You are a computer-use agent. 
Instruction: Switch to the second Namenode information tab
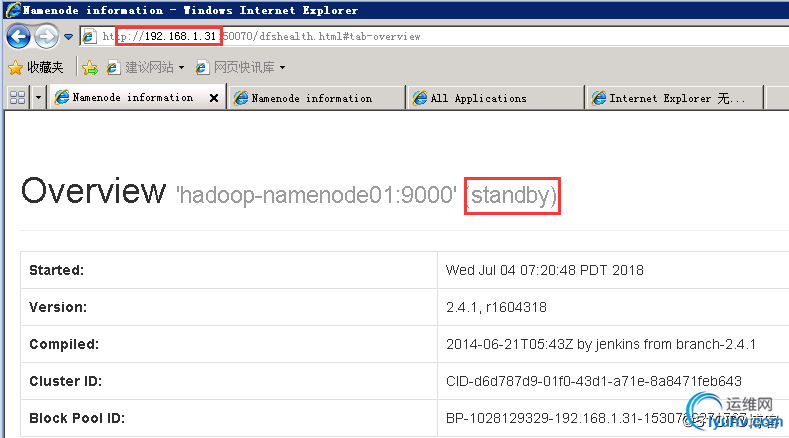(317, 98)
